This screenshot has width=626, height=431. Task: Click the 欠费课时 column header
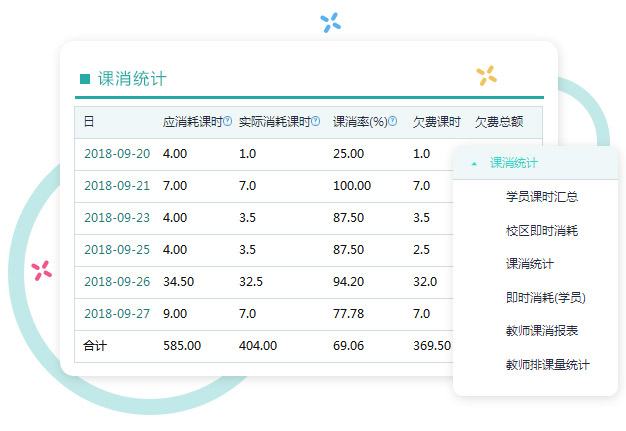click(x=436, y=122)
